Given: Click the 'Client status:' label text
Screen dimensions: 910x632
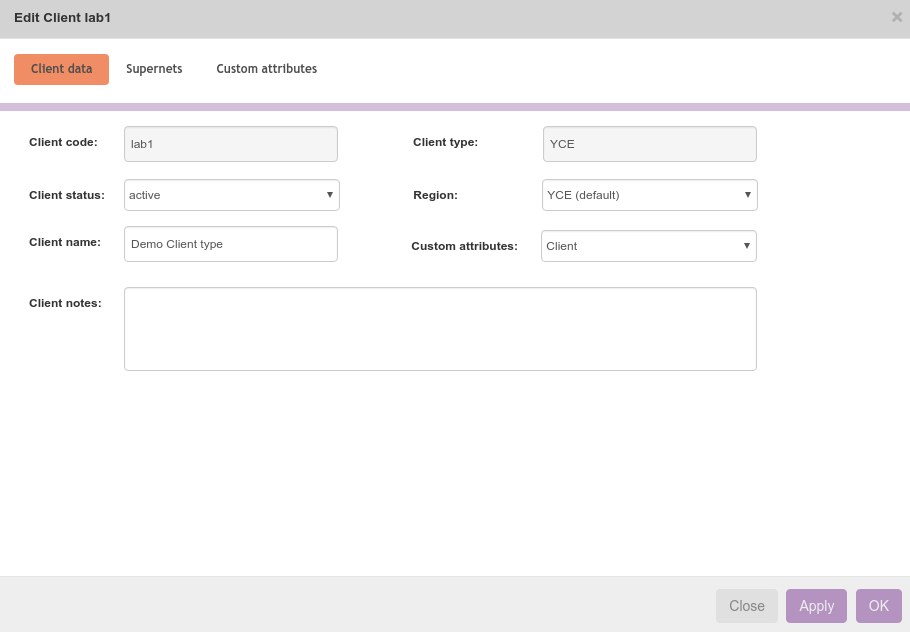Looking at the screenshot, I should [x=67, y=195].
